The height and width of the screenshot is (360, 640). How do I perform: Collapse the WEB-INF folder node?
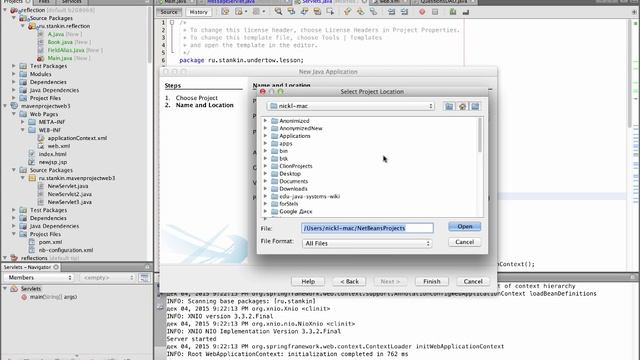click(23, 130)
